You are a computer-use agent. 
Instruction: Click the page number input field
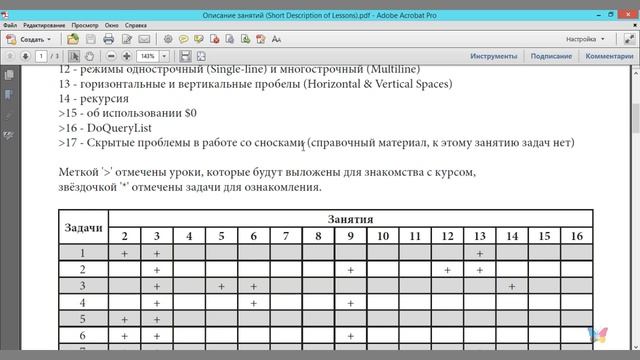click(x=41, y=56)
